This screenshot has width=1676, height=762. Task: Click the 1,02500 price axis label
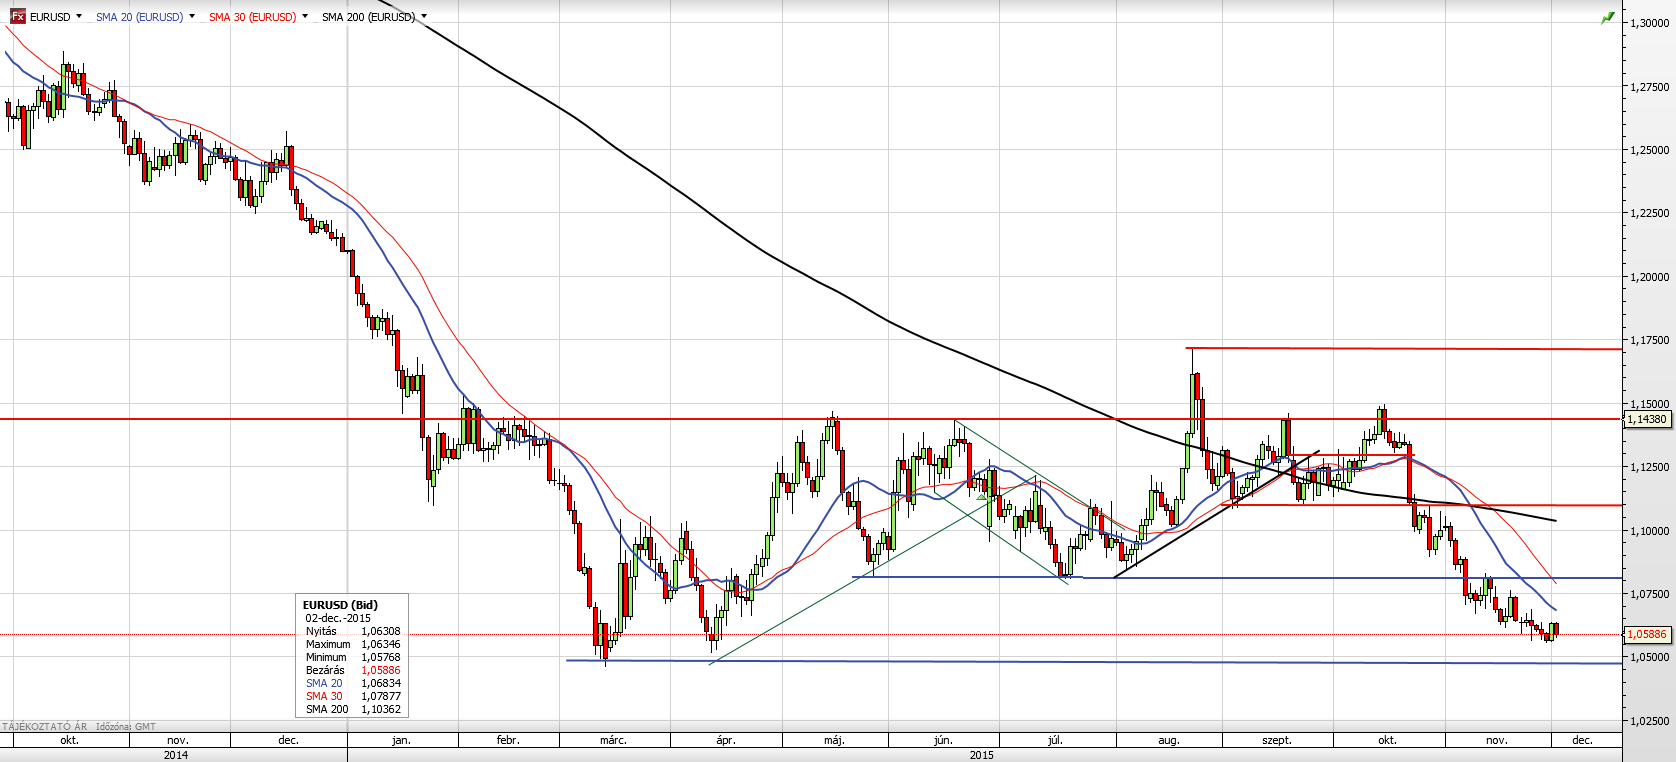[x=1649, y=721]
